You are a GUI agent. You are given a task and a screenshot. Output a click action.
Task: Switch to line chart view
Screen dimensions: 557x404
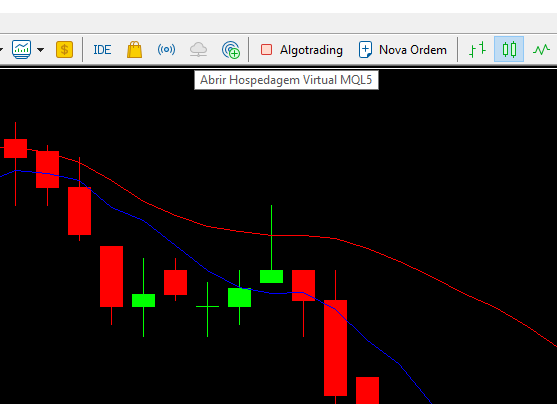(541, 49)
